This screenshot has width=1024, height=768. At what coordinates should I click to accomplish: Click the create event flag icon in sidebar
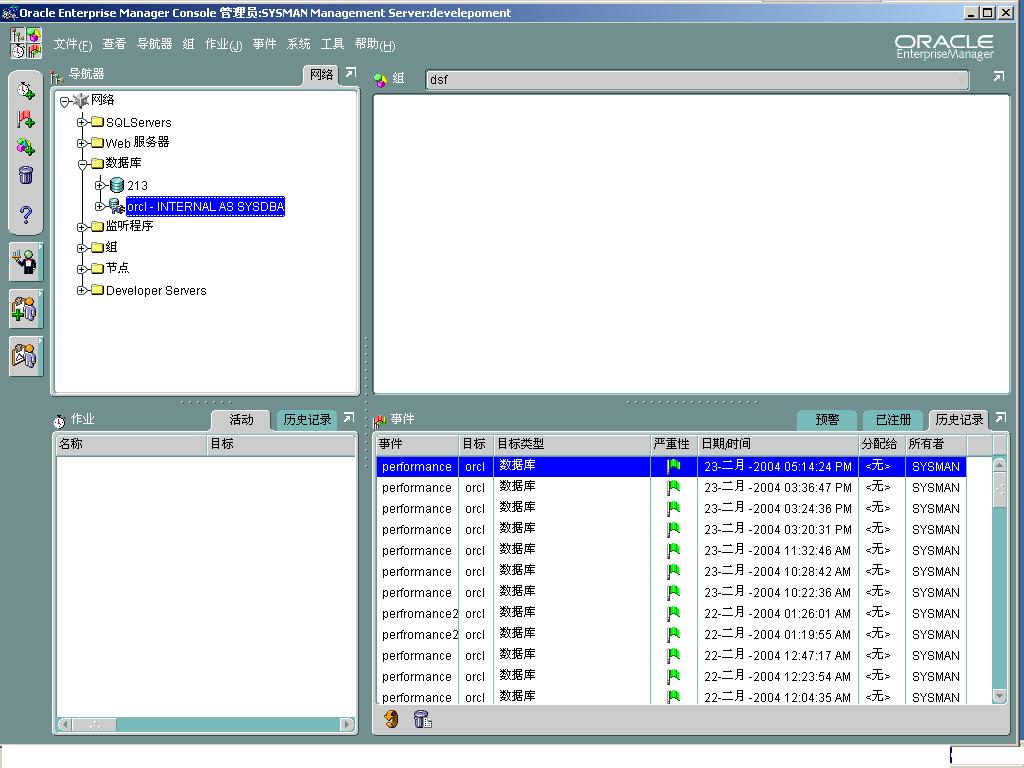(x=26, y=119)
